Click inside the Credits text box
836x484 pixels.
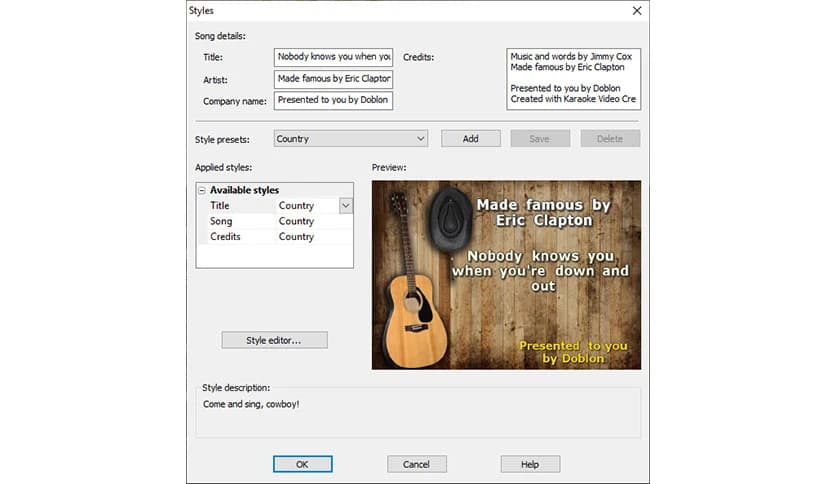tap(573, 79)
